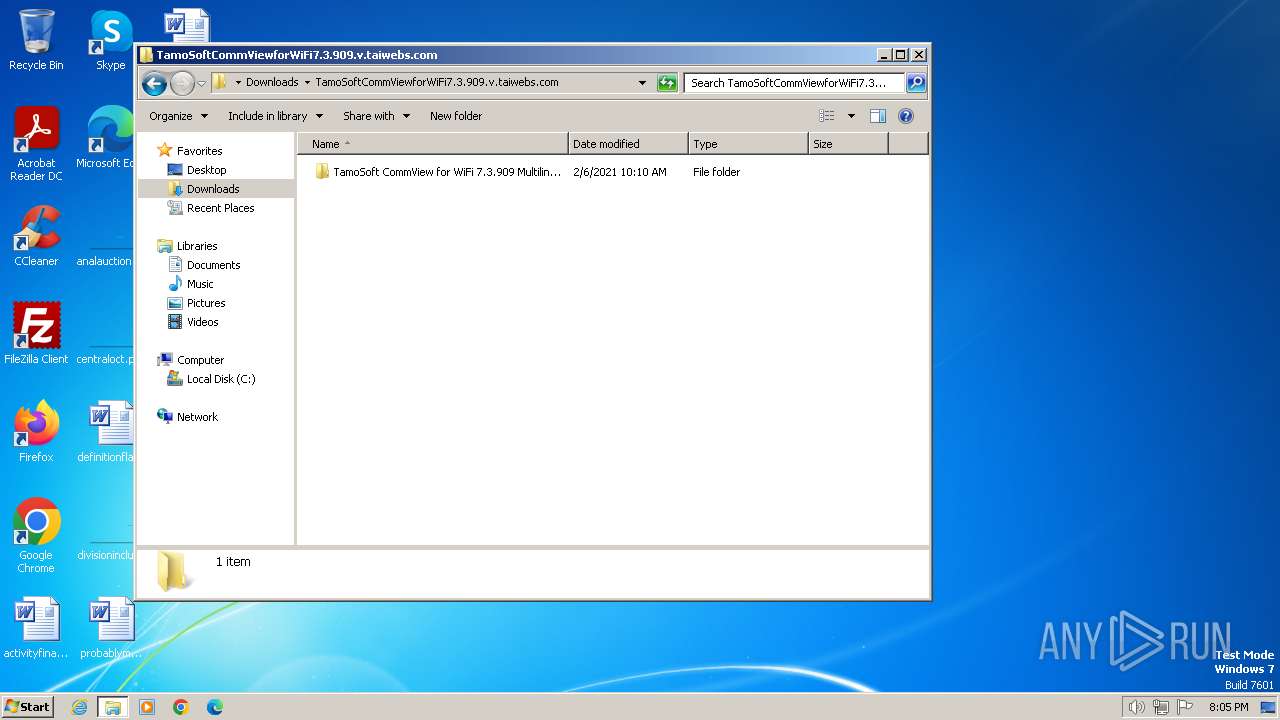
Task: Select Desktop in the navigation pane
Action: coord(206,170)
